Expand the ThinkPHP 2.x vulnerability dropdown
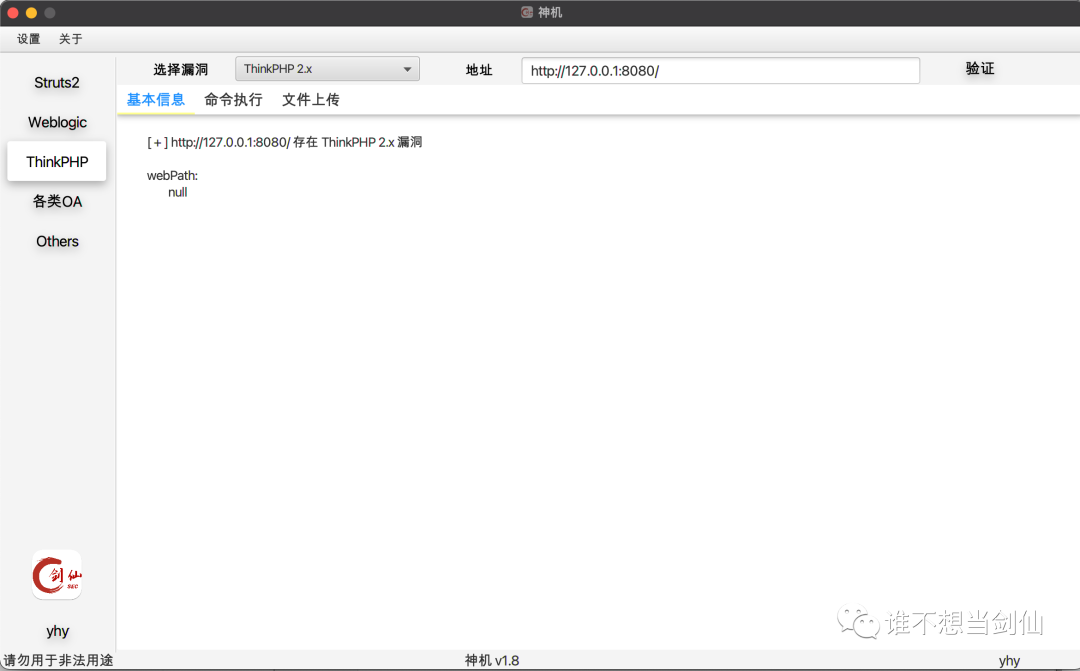This screenshot has height=671, width=1080. 327,69
